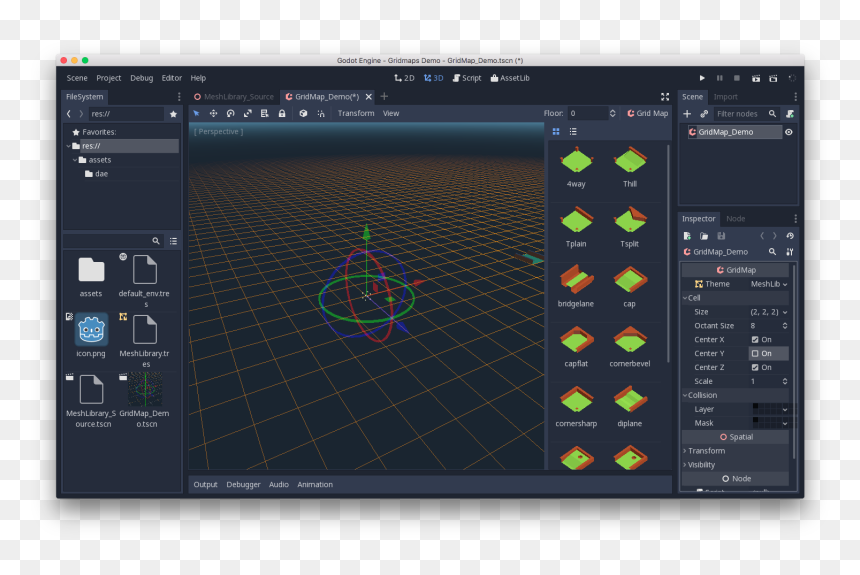This screenshot has height=575, width=860.
Task: Click the Inspector save resource icon
Action: tap(721, 236)
